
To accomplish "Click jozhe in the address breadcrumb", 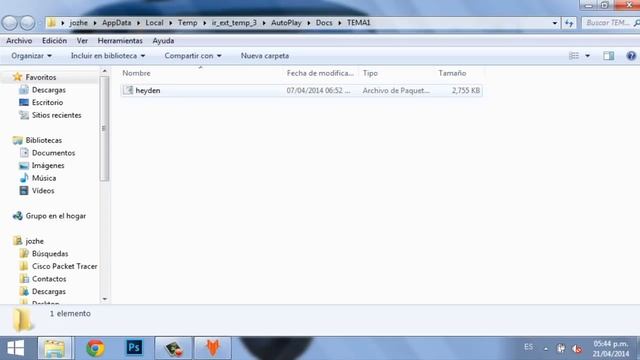I will [x=78, y=23].
